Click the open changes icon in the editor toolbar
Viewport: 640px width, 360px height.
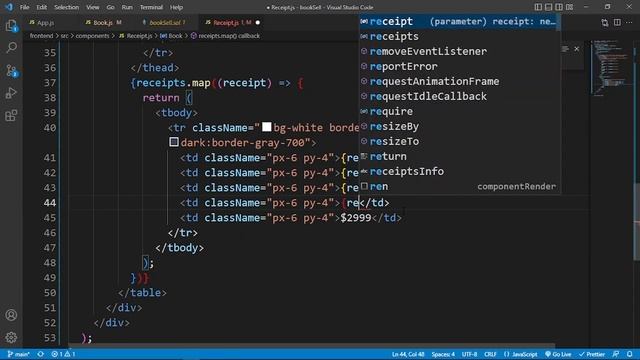pos(605,23)
